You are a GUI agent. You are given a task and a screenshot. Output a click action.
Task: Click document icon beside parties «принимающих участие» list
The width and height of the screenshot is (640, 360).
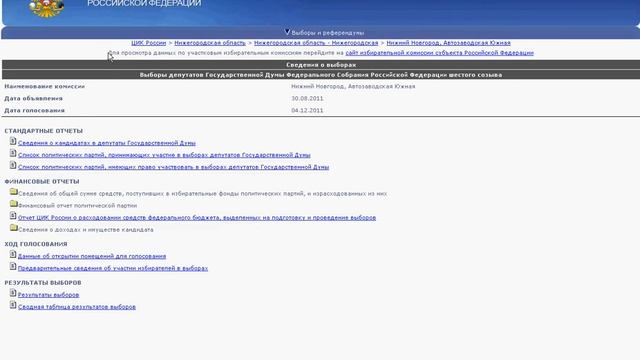[x=13, y=153]
